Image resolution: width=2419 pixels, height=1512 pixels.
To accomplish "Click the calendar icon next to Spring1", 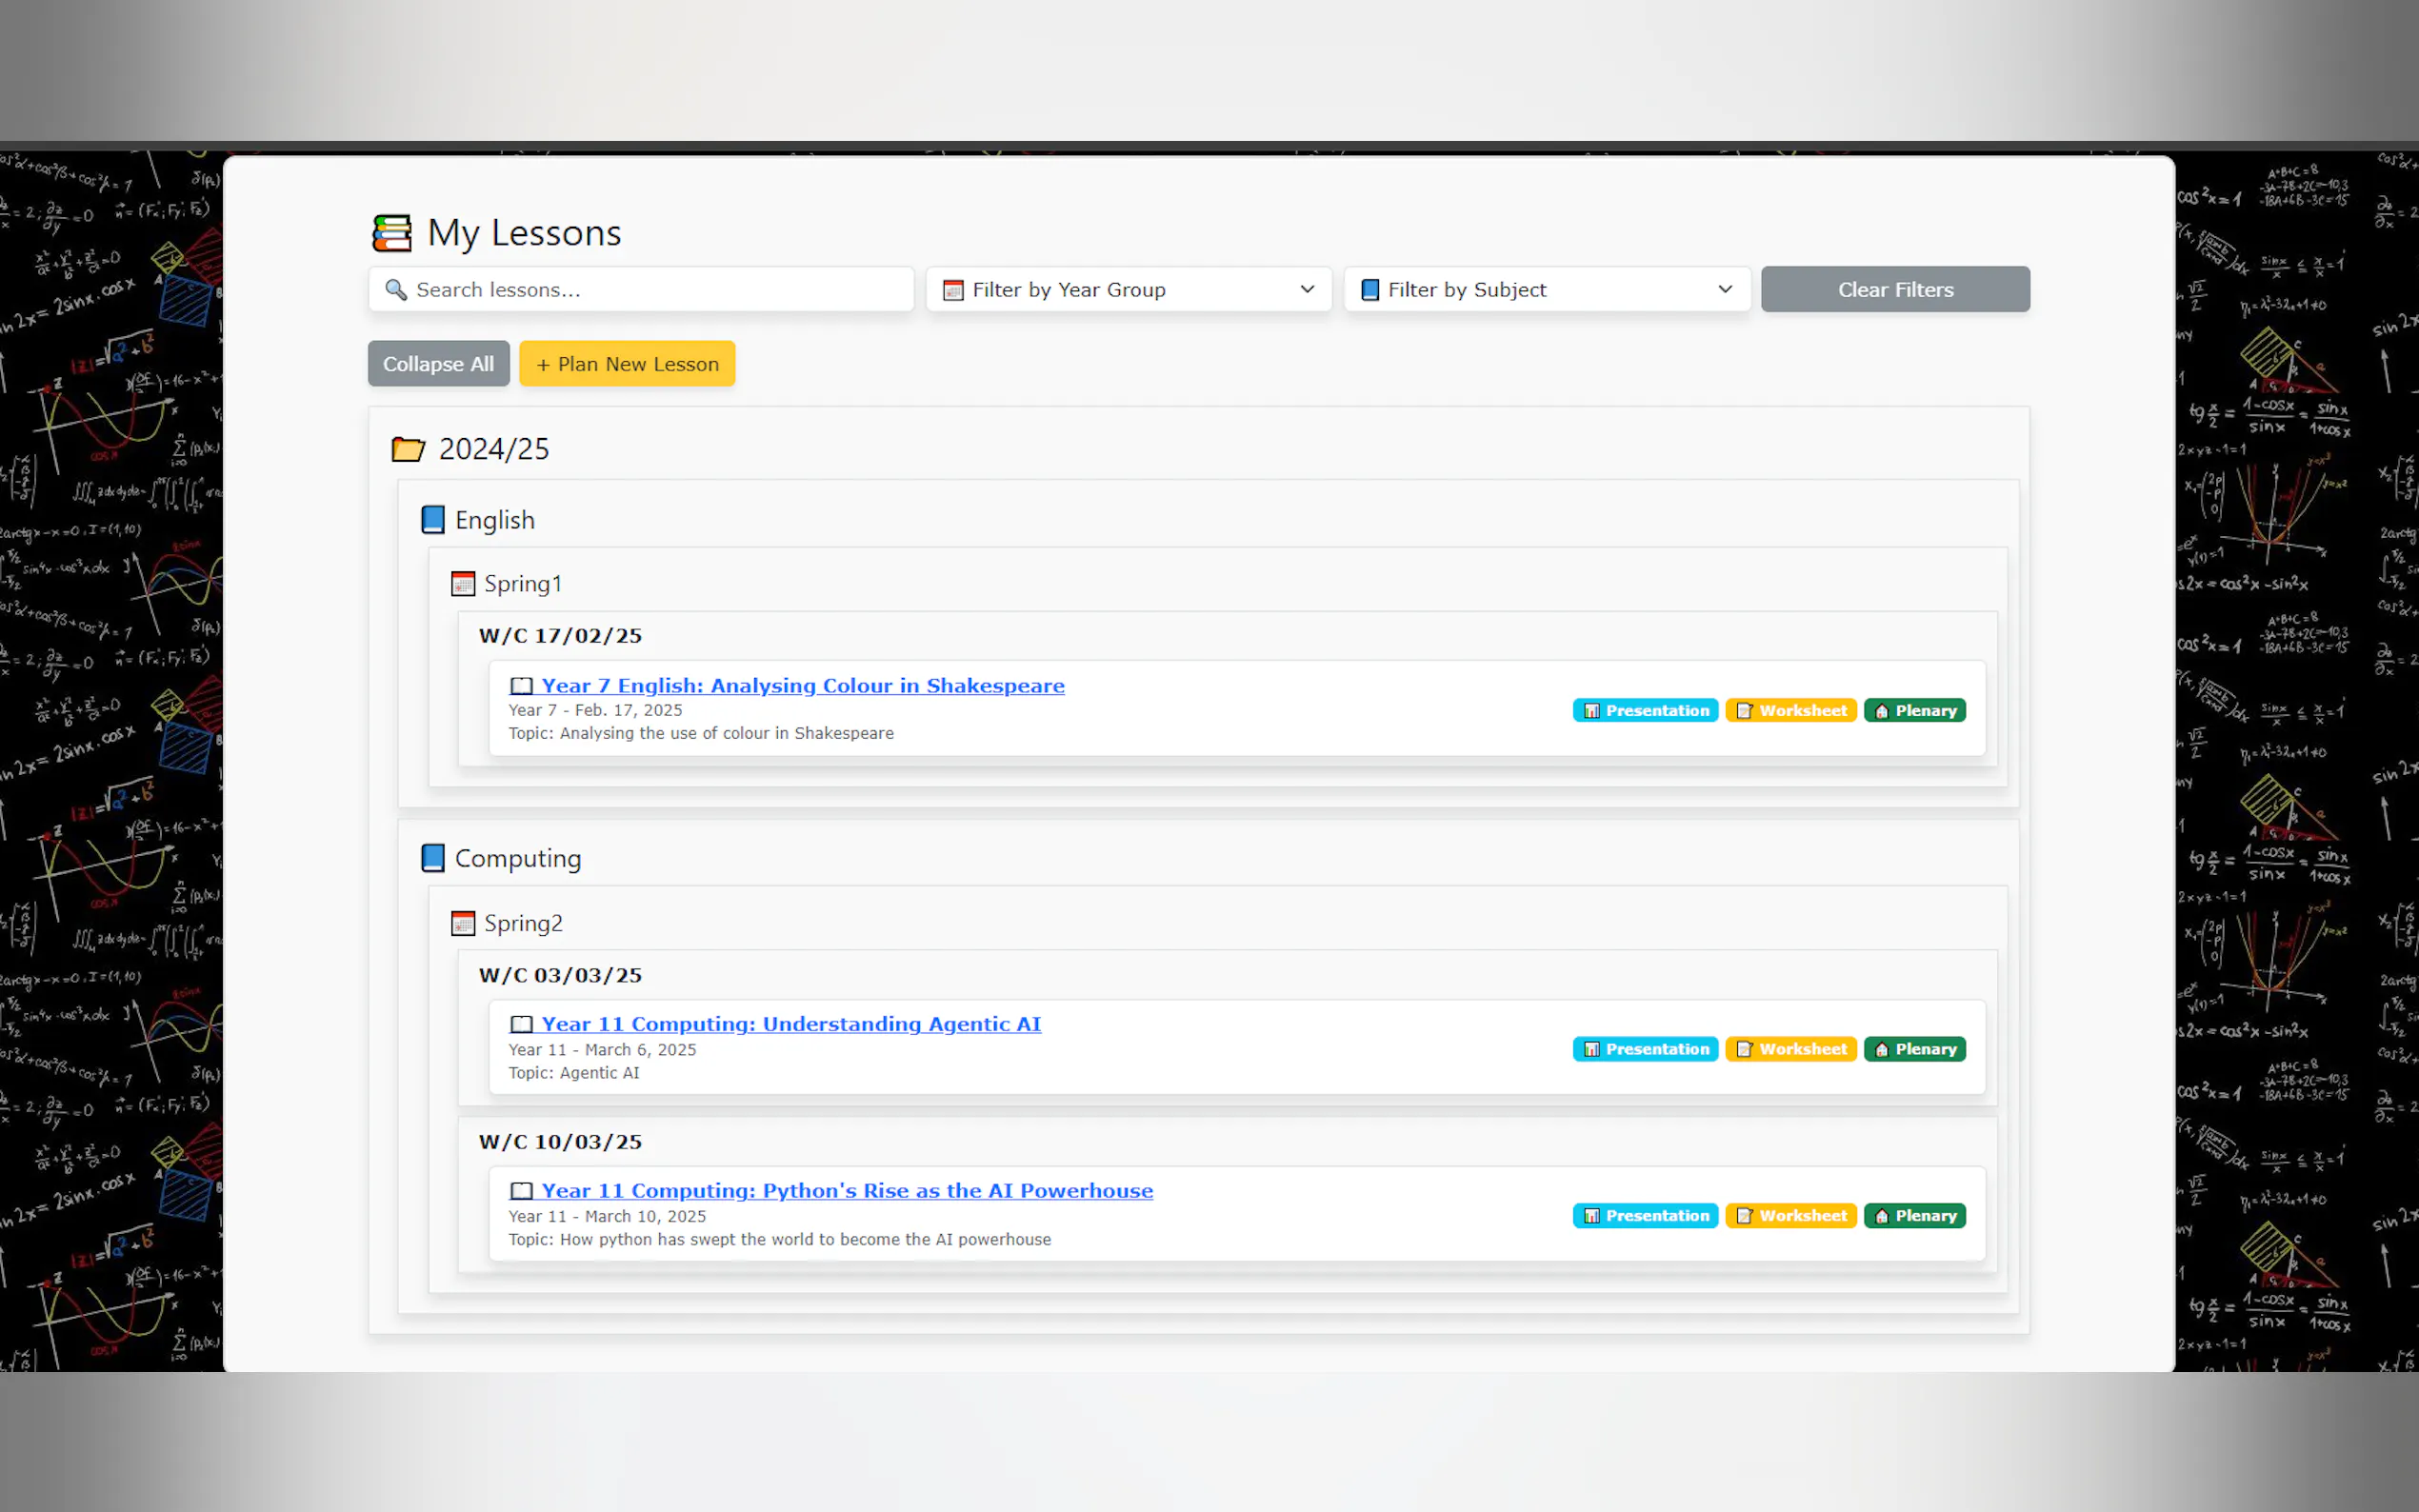I will pyautogui.click(x=463, y=583).
